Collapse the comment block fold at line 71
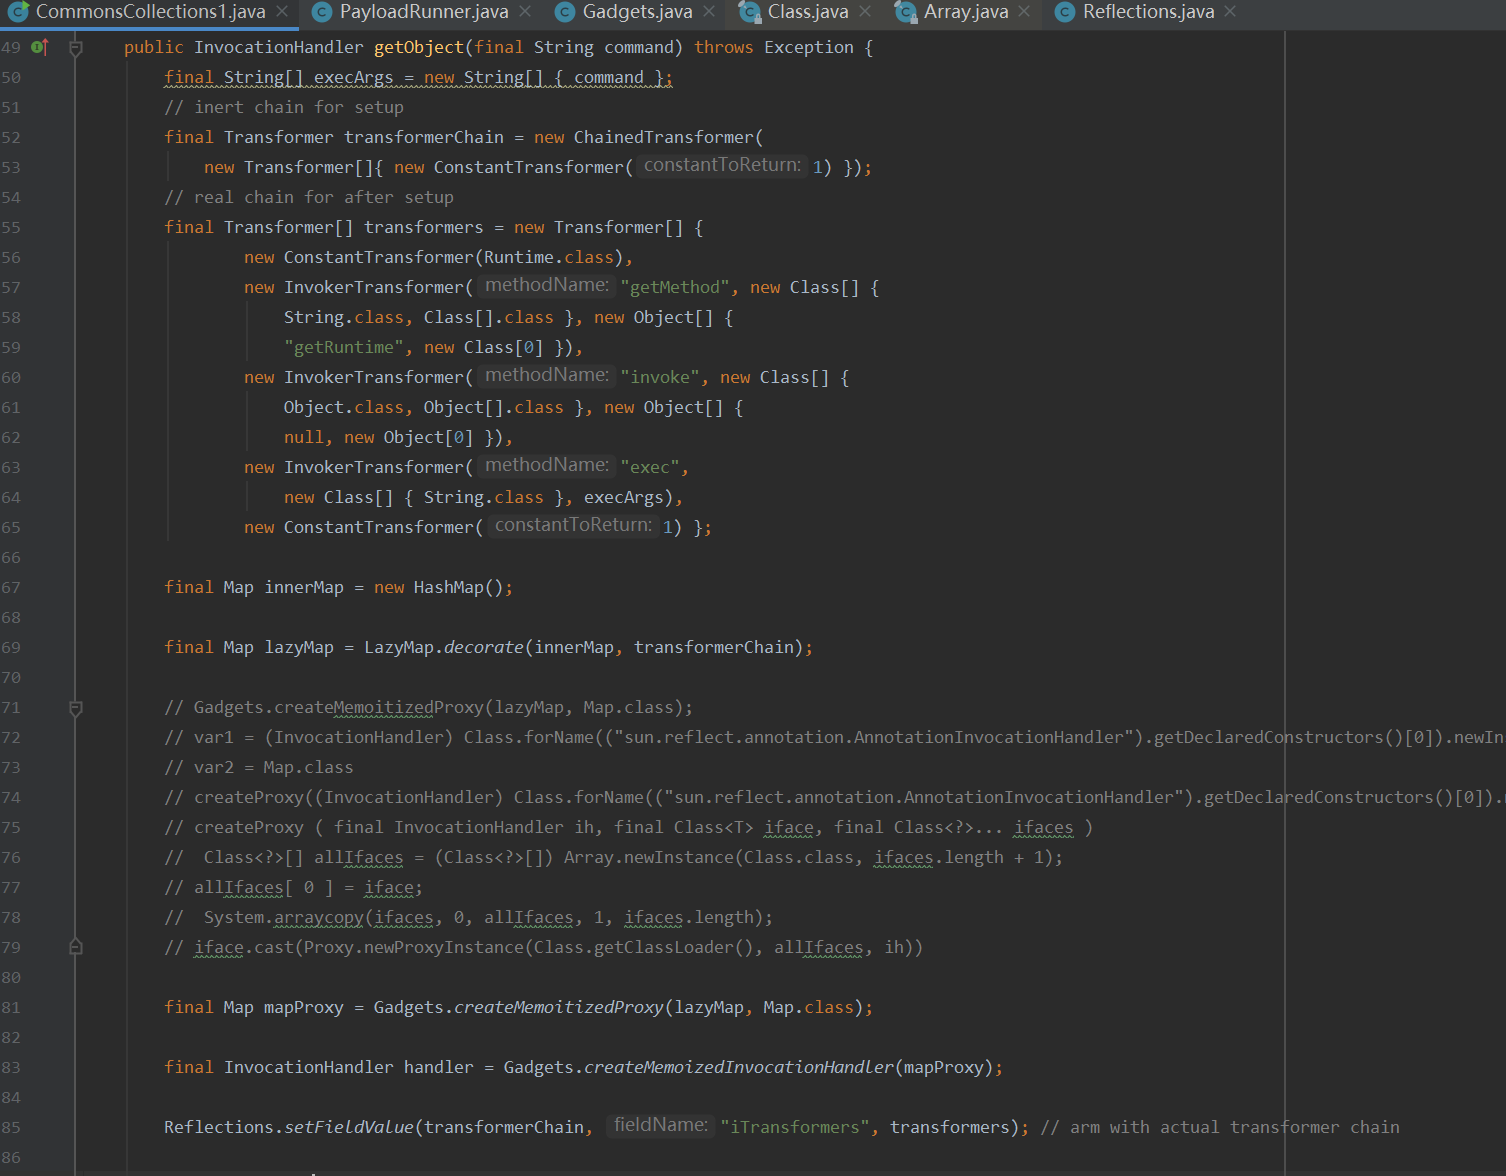 [76, 708]
